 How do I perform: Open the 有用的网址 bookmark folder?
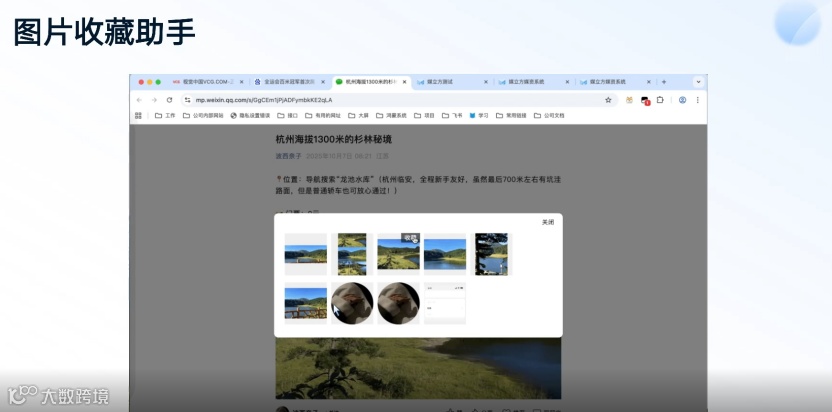coord(323,115)
